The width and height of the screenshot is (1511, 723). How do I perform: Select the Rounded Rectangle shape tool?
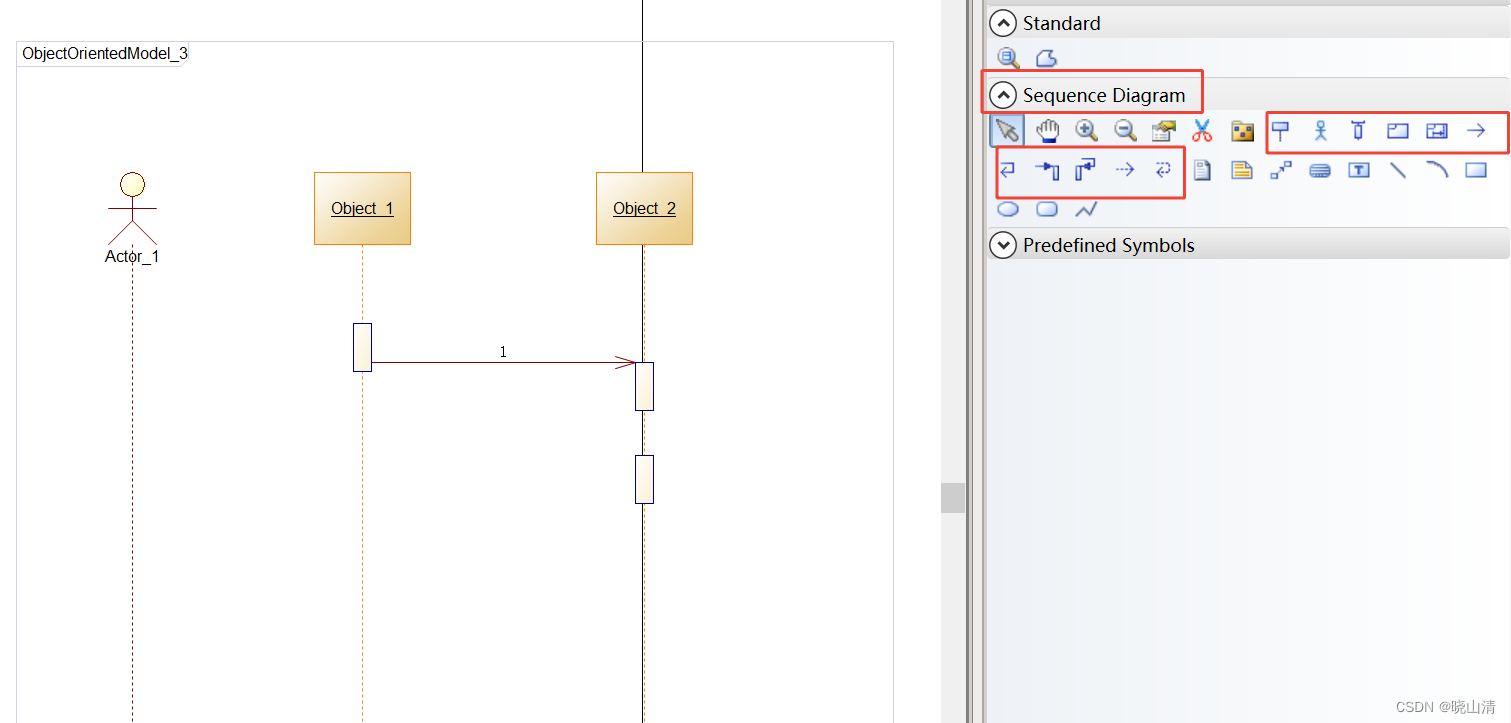[1047, 209]
